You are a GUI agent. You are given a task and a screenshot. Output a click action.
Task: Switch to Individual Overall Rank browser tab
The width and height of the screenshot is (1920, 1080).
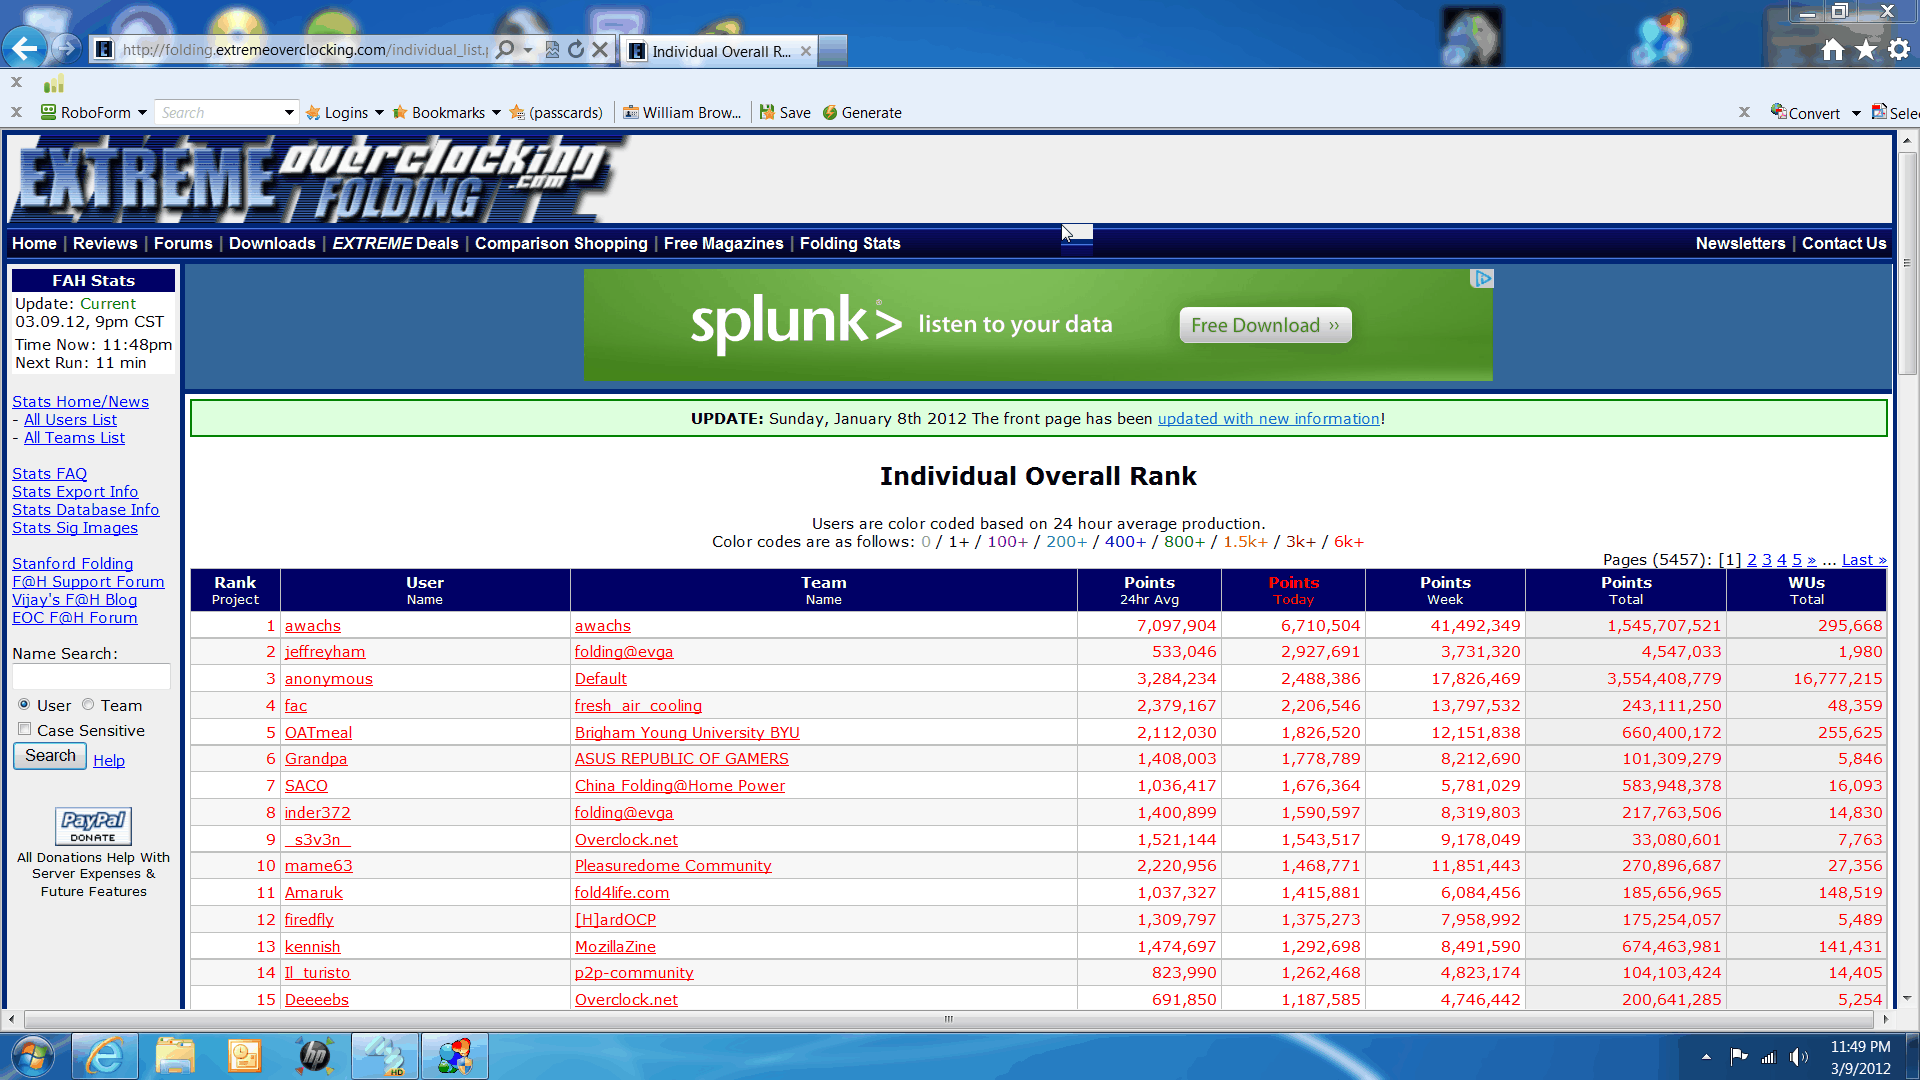coord(719,51)
